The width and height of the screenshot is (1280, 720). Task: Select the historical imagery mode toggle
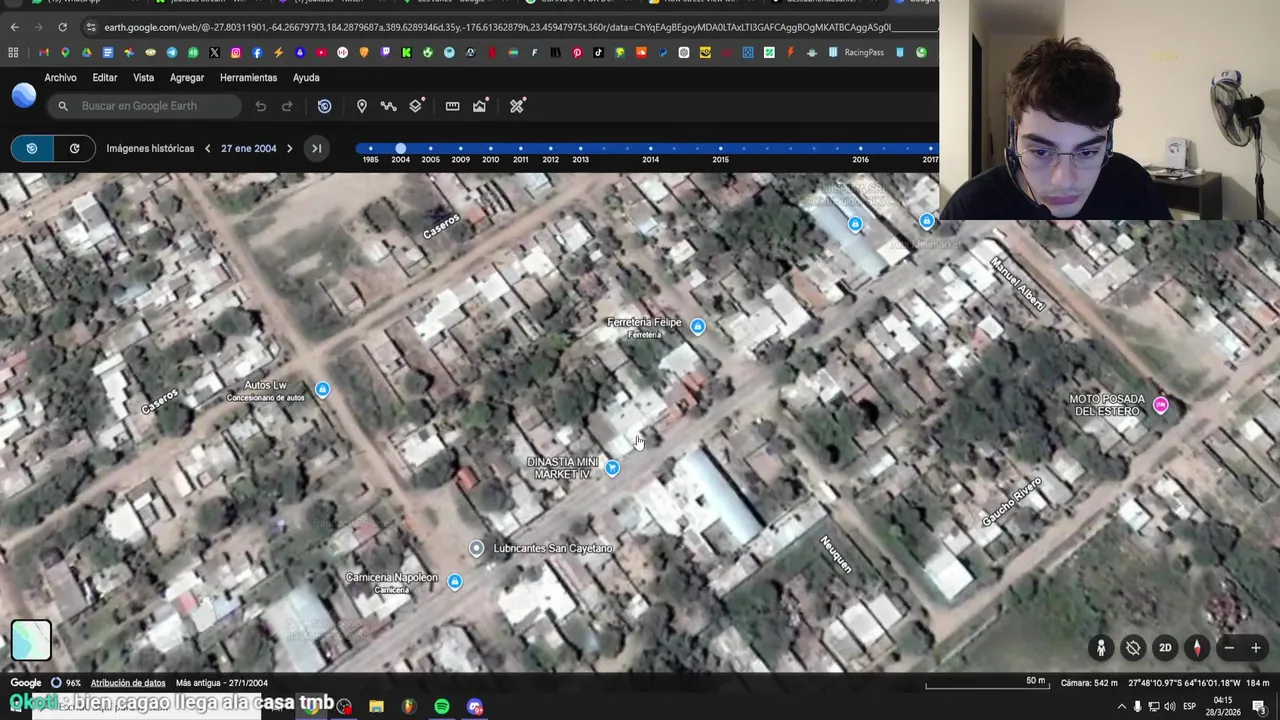pyautogui.click(x=32, y=148)
